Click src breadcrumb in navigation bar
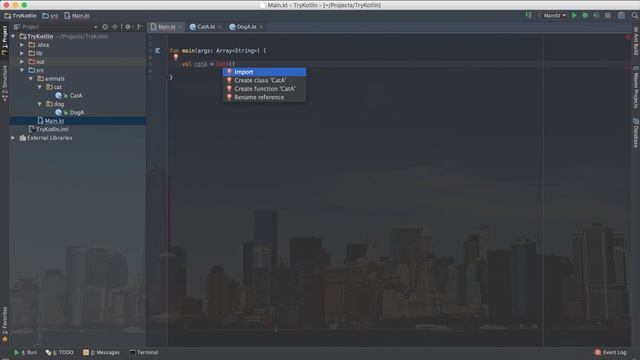 [x=50, y=16]
